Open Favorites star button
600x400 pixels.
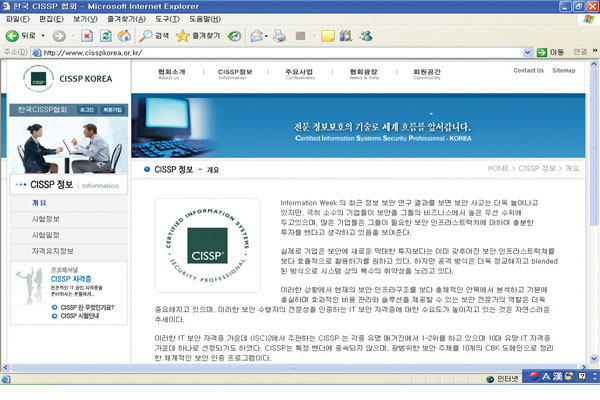pyautogui.click(x=198, y=36)
